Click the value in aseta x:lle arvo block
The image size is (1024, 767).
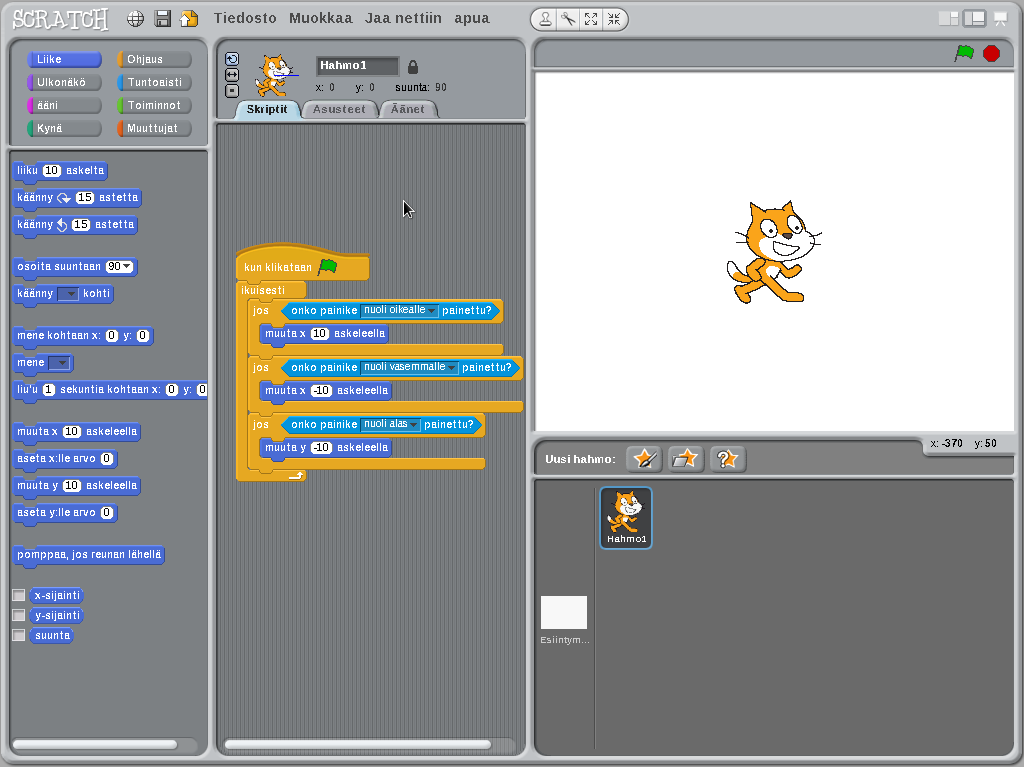click(x=107, y=459)
